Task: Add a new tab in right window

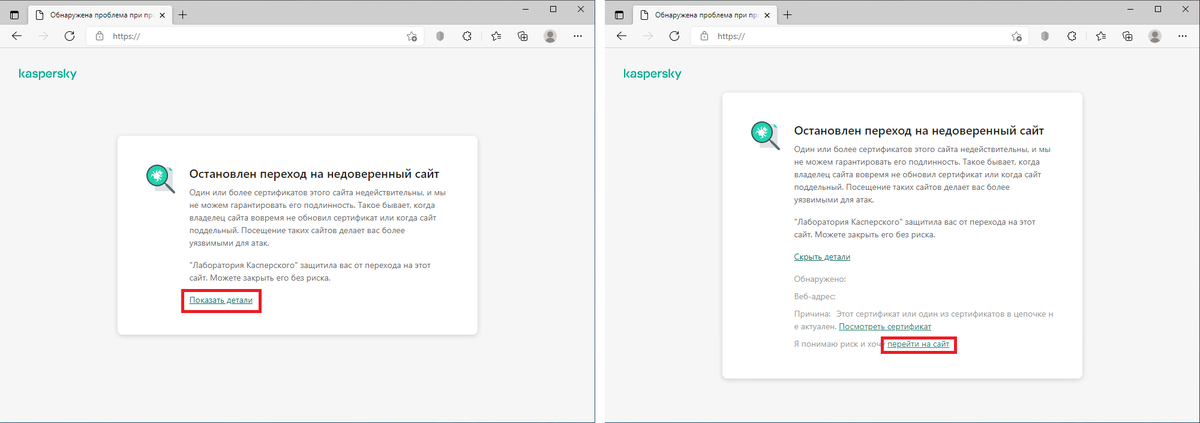Action: (787, 15)
